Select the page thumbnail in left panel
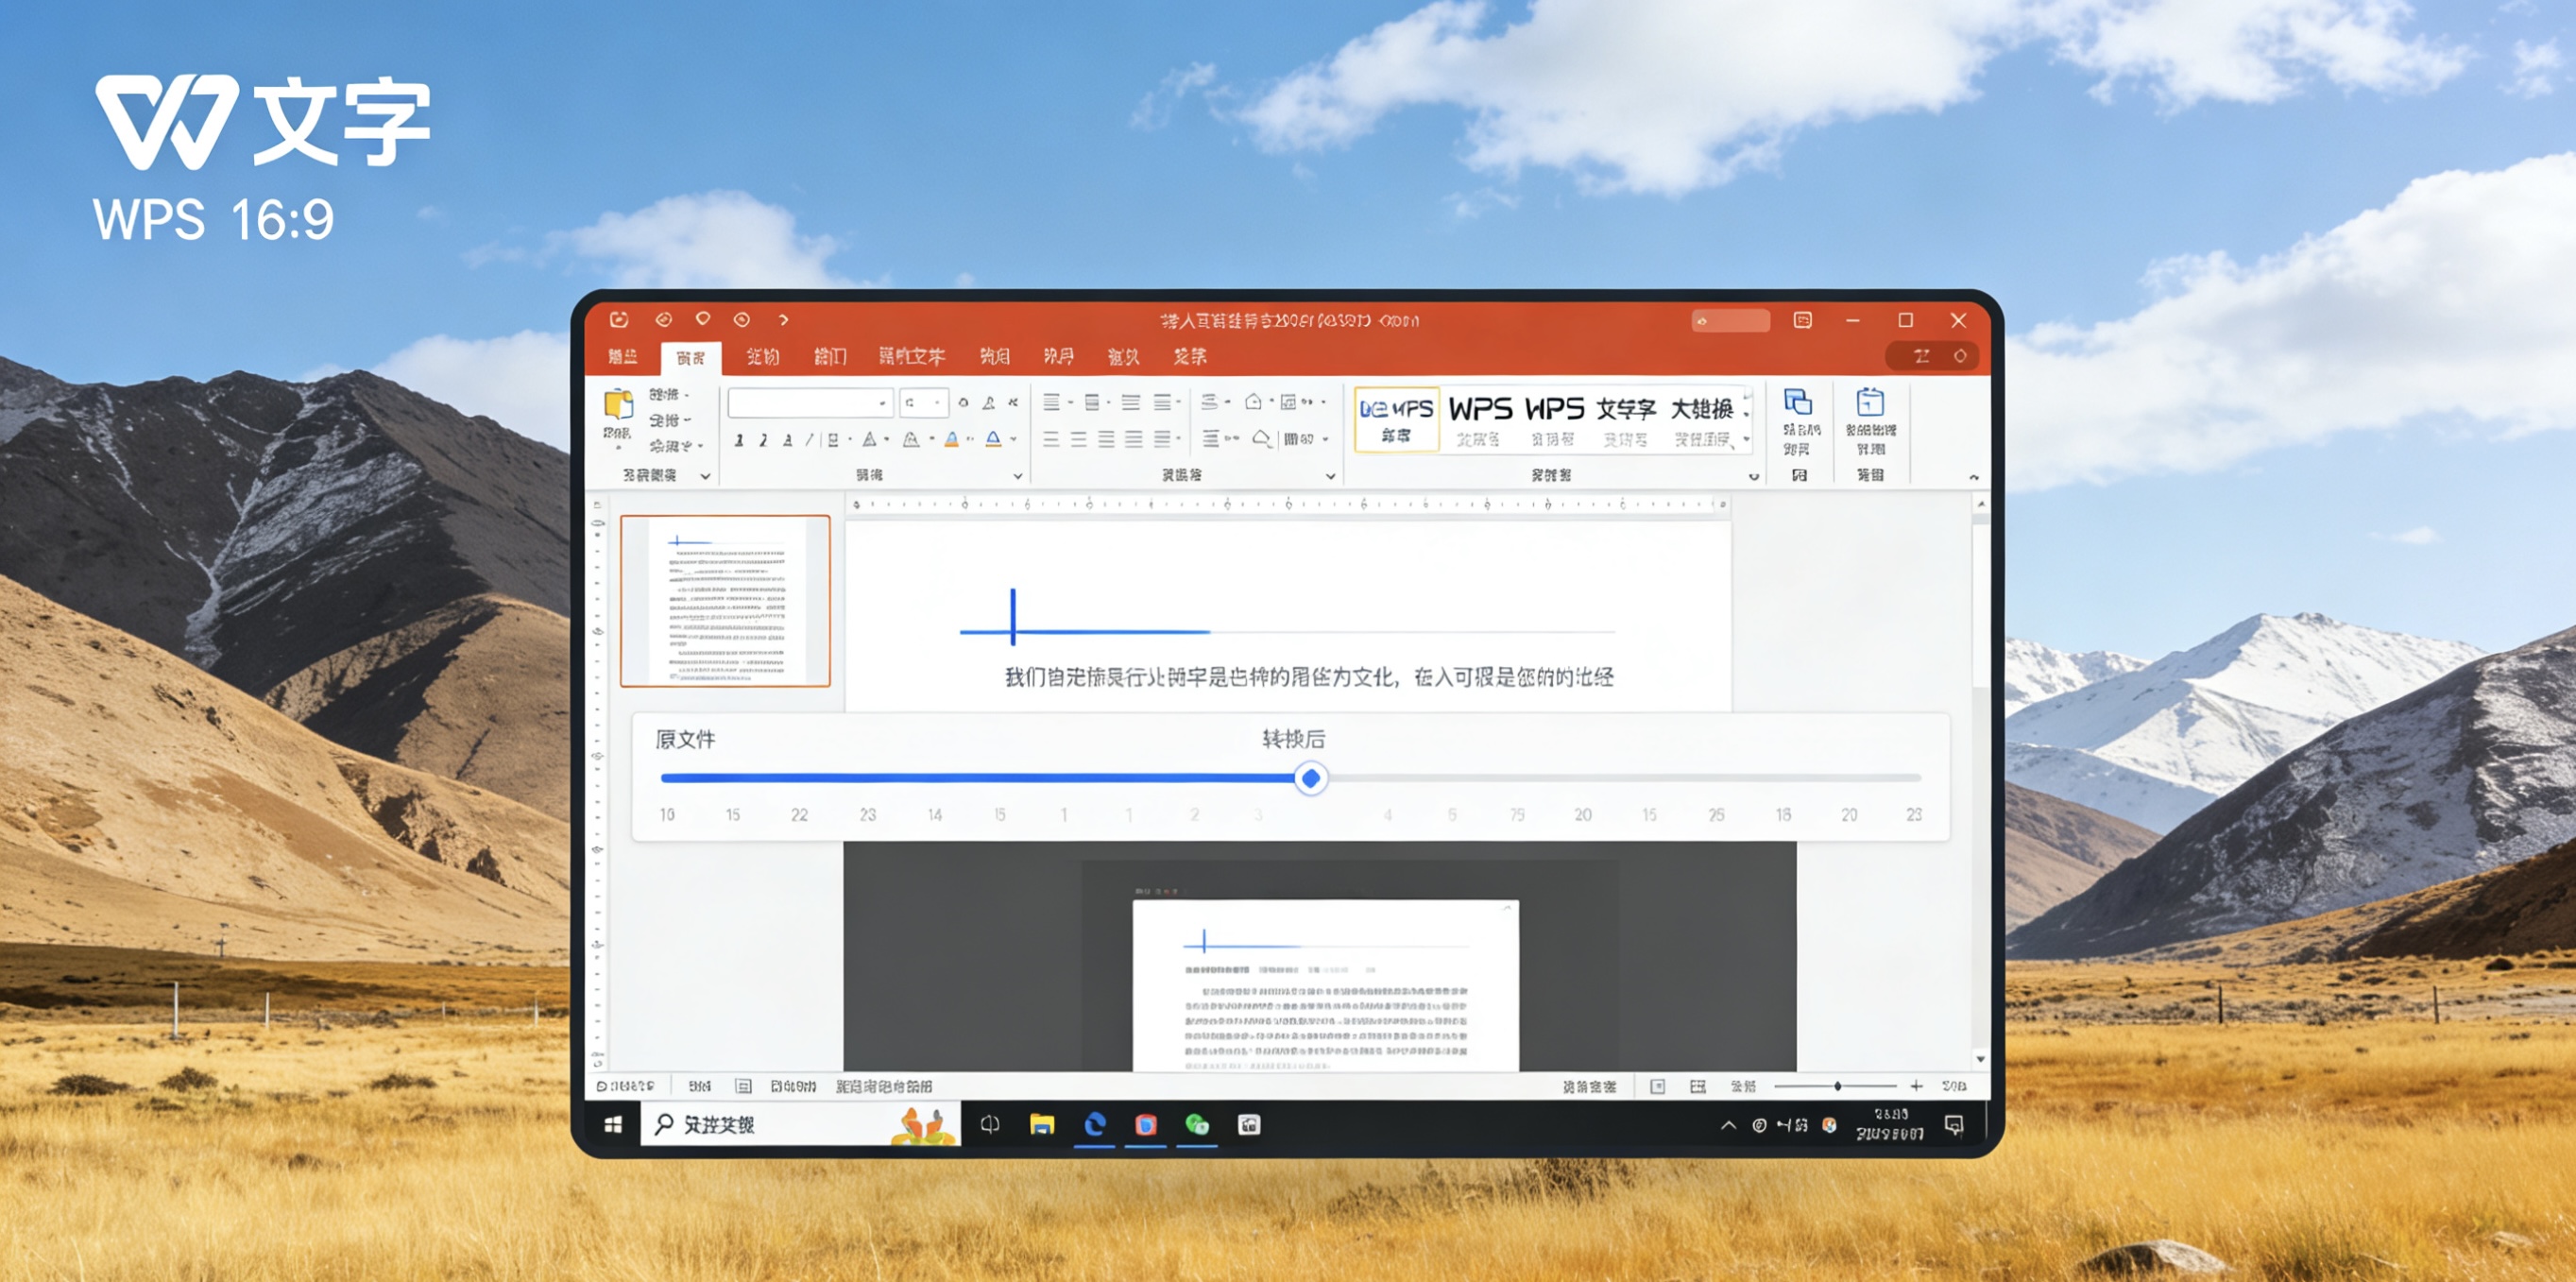Viewport: 2576px width, 1282px height. (725, 601)
